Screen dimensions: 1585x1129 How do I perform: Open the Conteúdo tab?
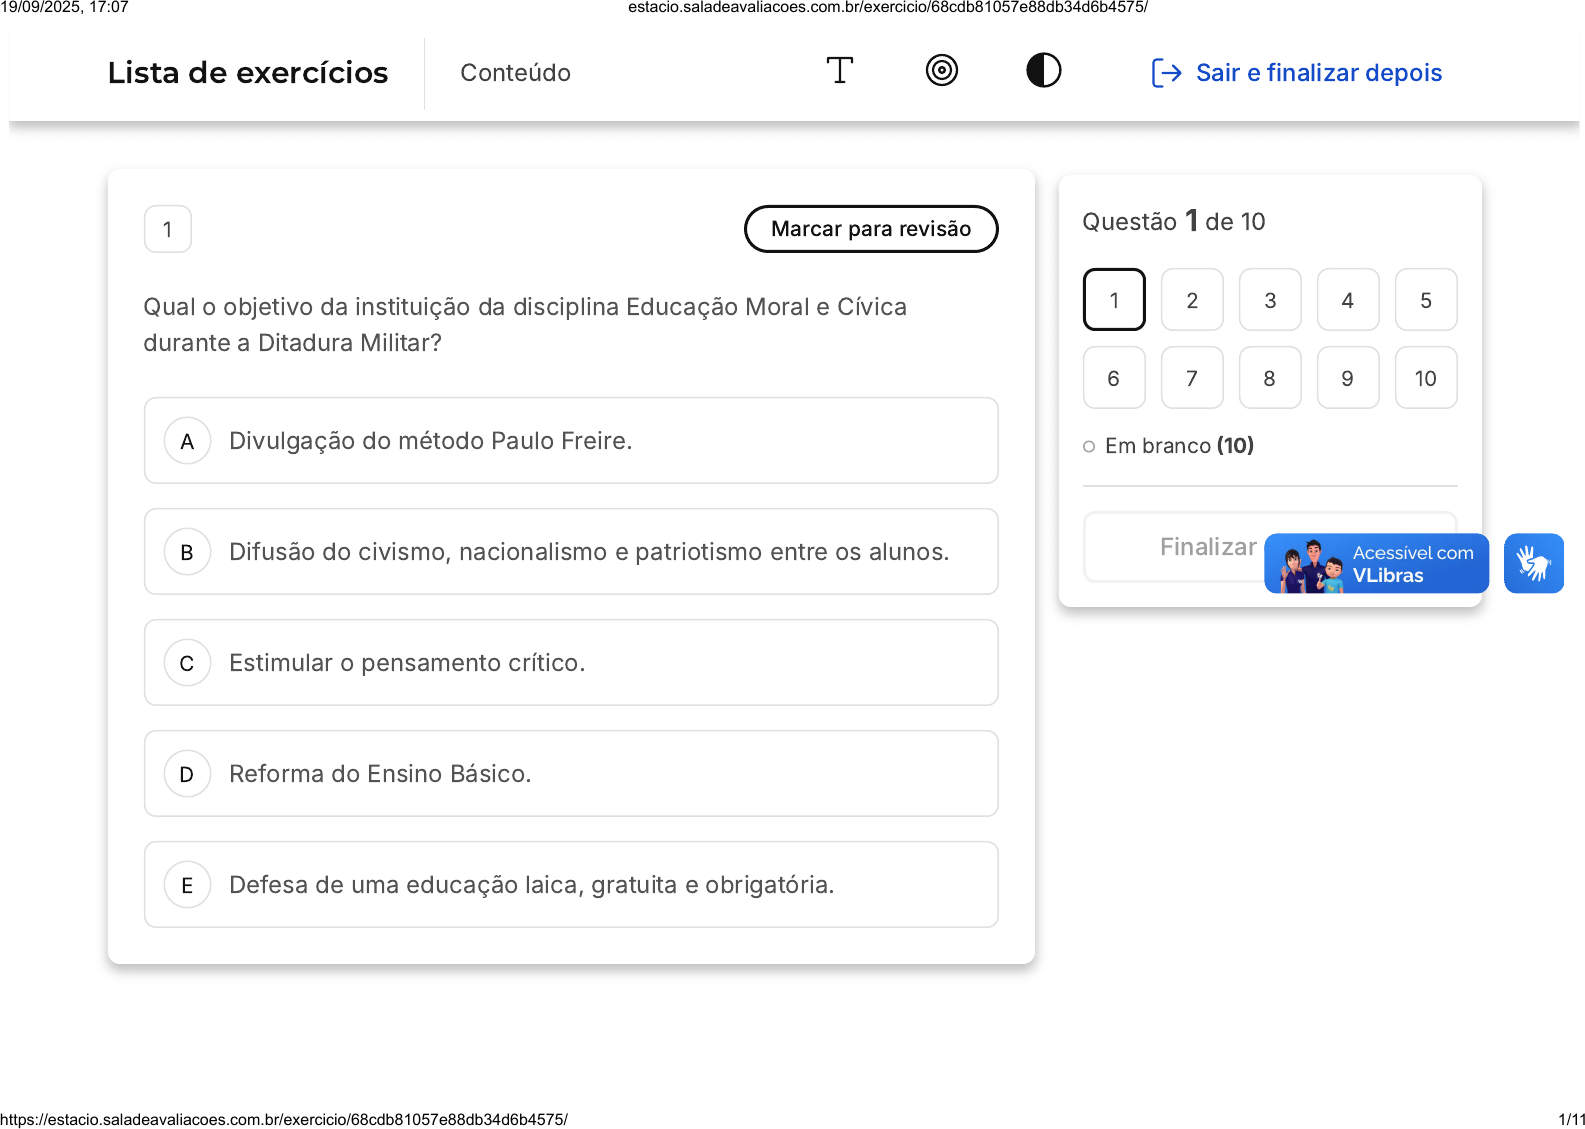click(x=515, y=73)
